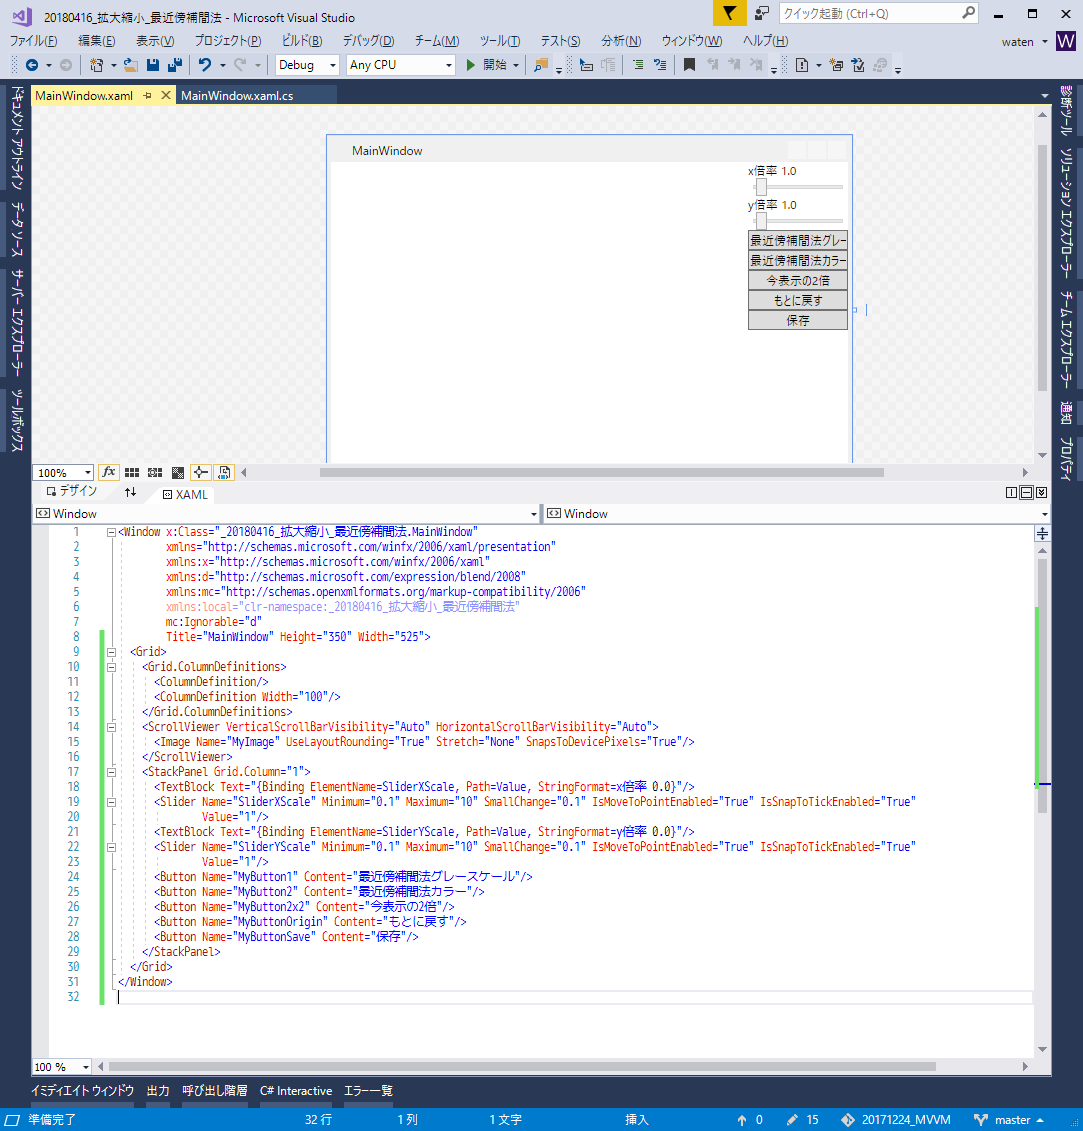Click the 今表示の2倍 button in designer
1083x1131 pixels.
point(797,280)
